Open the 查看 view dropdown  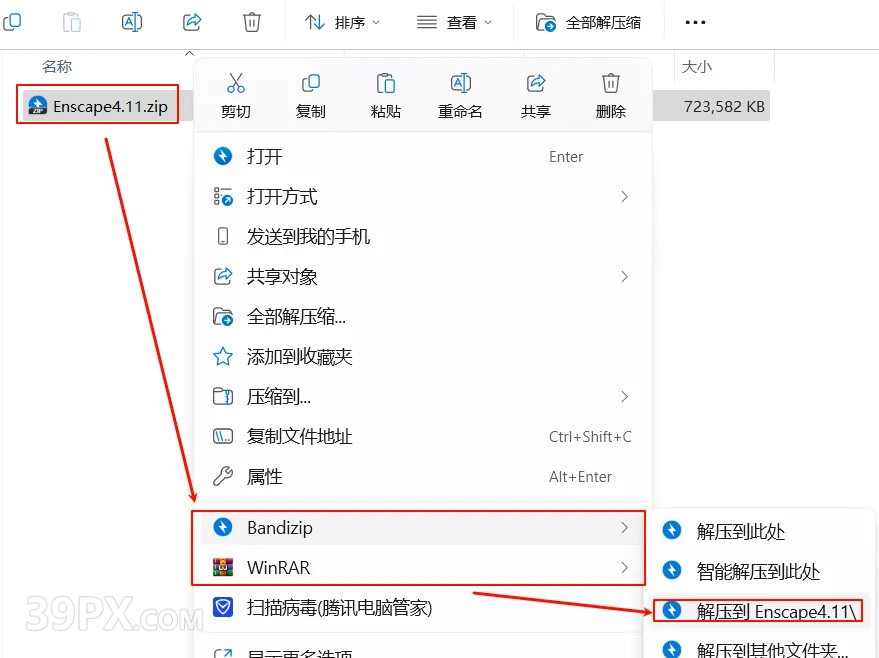[455, 22]
